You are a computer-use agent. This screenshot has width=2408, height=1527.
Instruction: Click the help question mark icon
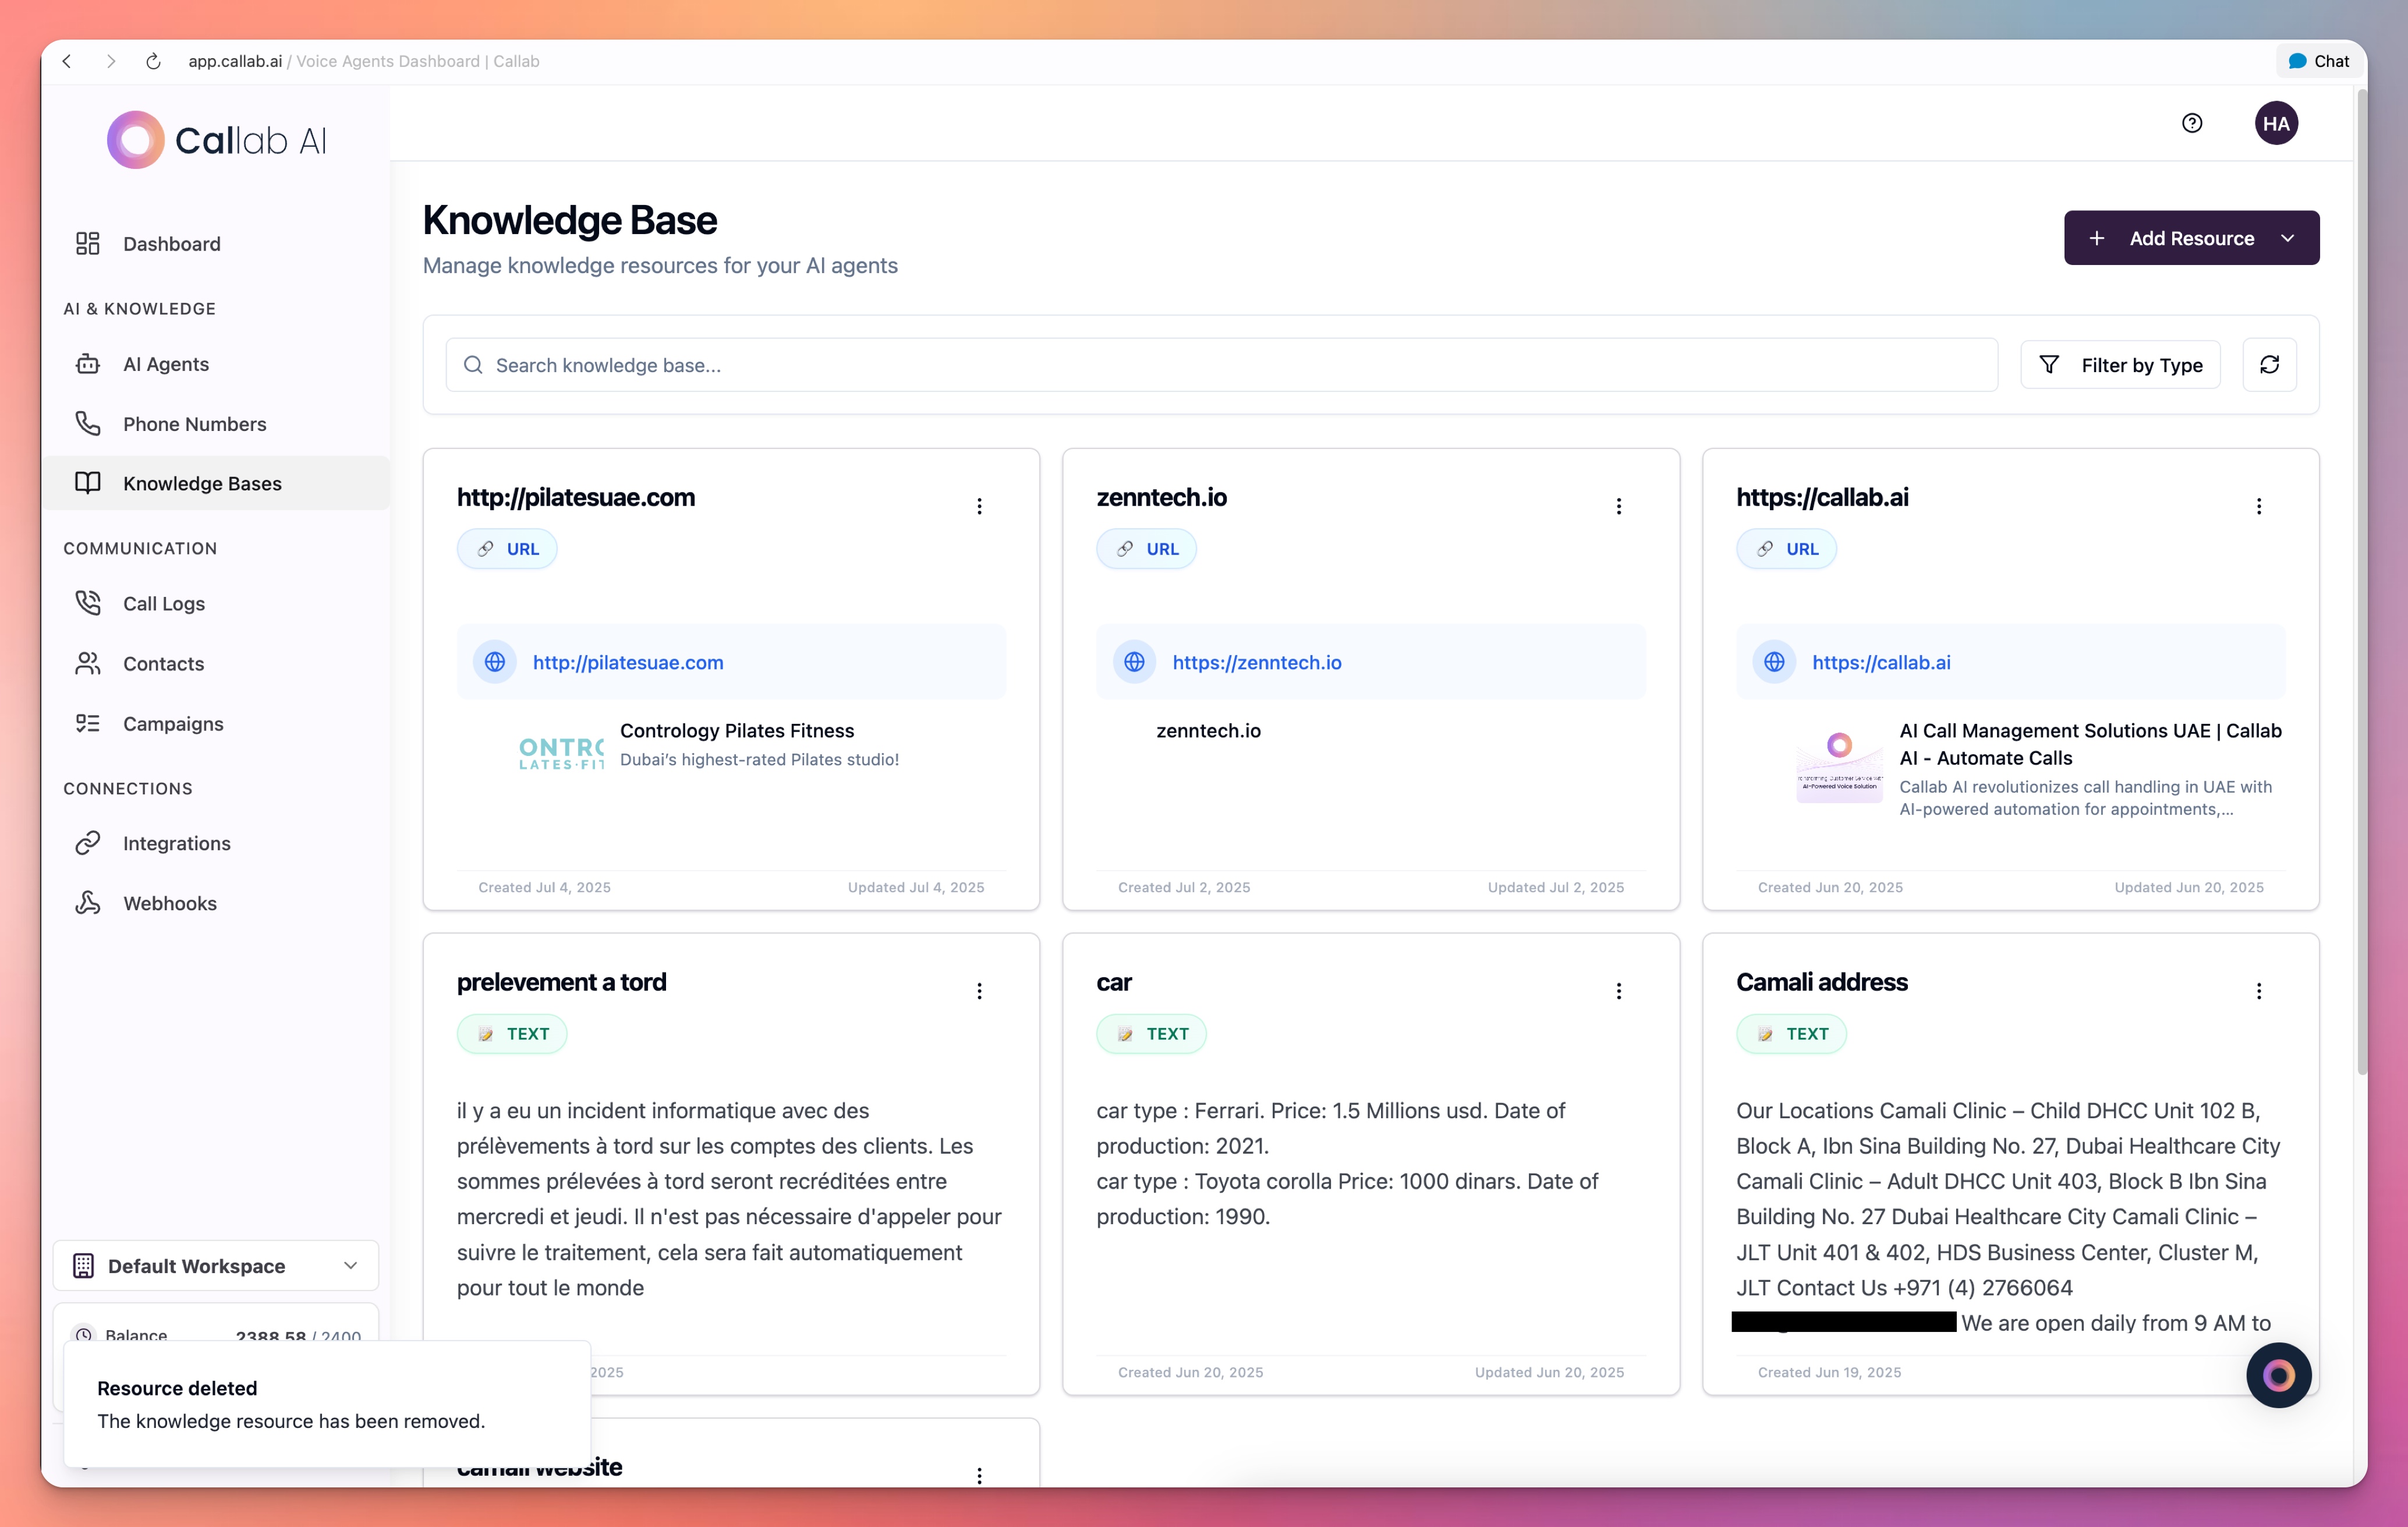[x=2191, y=123]
